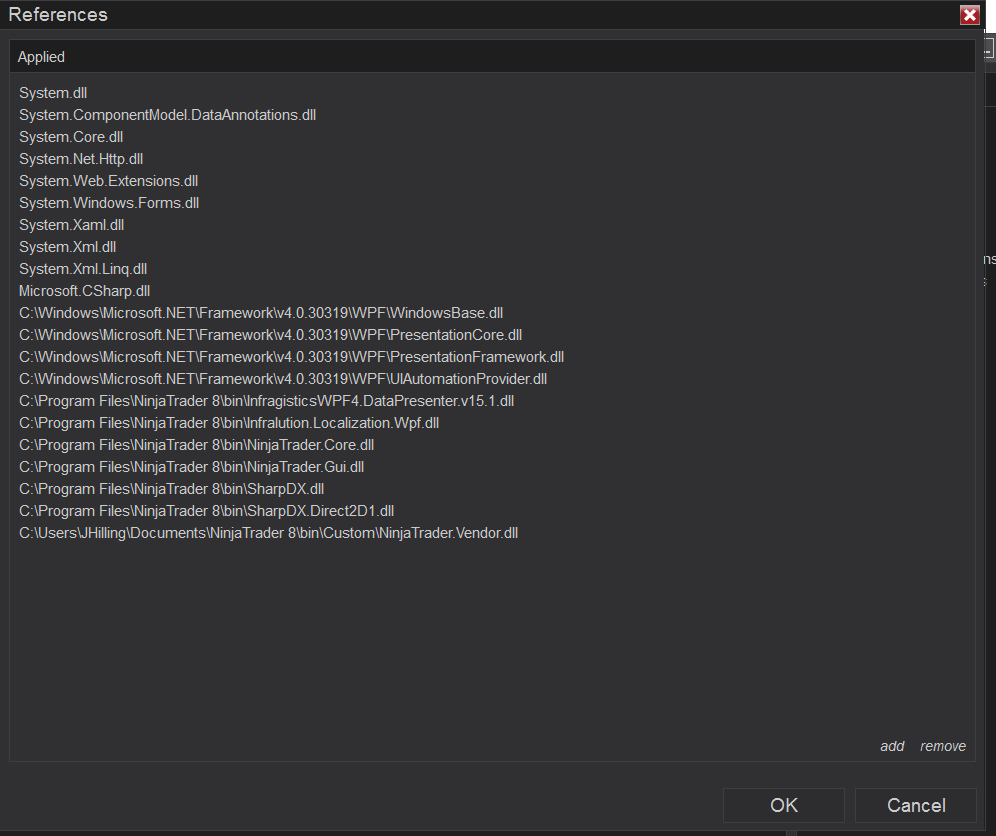This screenshot has width=996, height=836.
Task: Click the "add" link to add a reference
Action: tap(891, 746)
